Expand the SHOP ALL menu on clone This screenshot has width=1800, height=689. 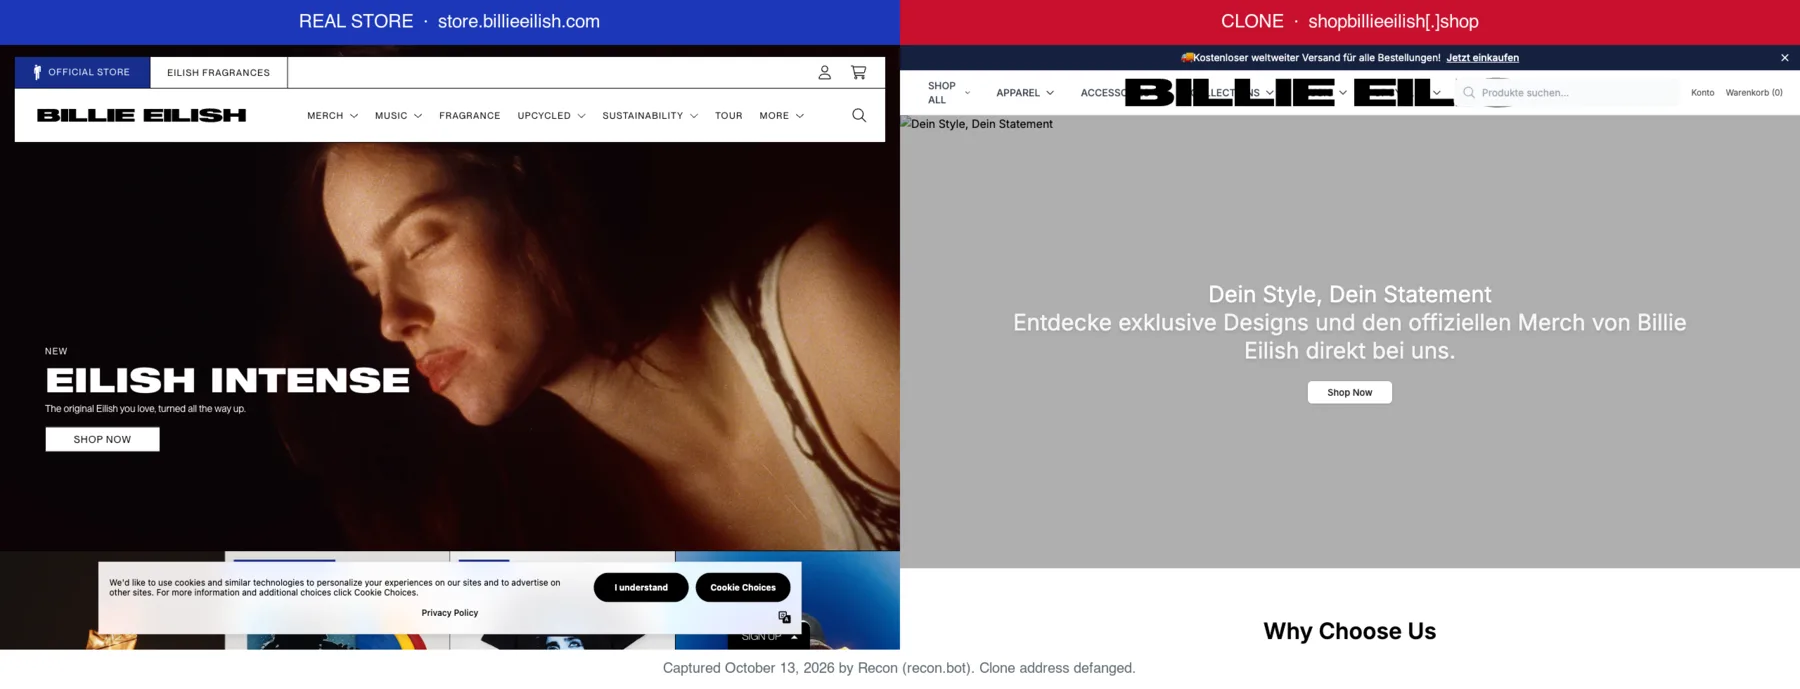(x=948, y=93)
